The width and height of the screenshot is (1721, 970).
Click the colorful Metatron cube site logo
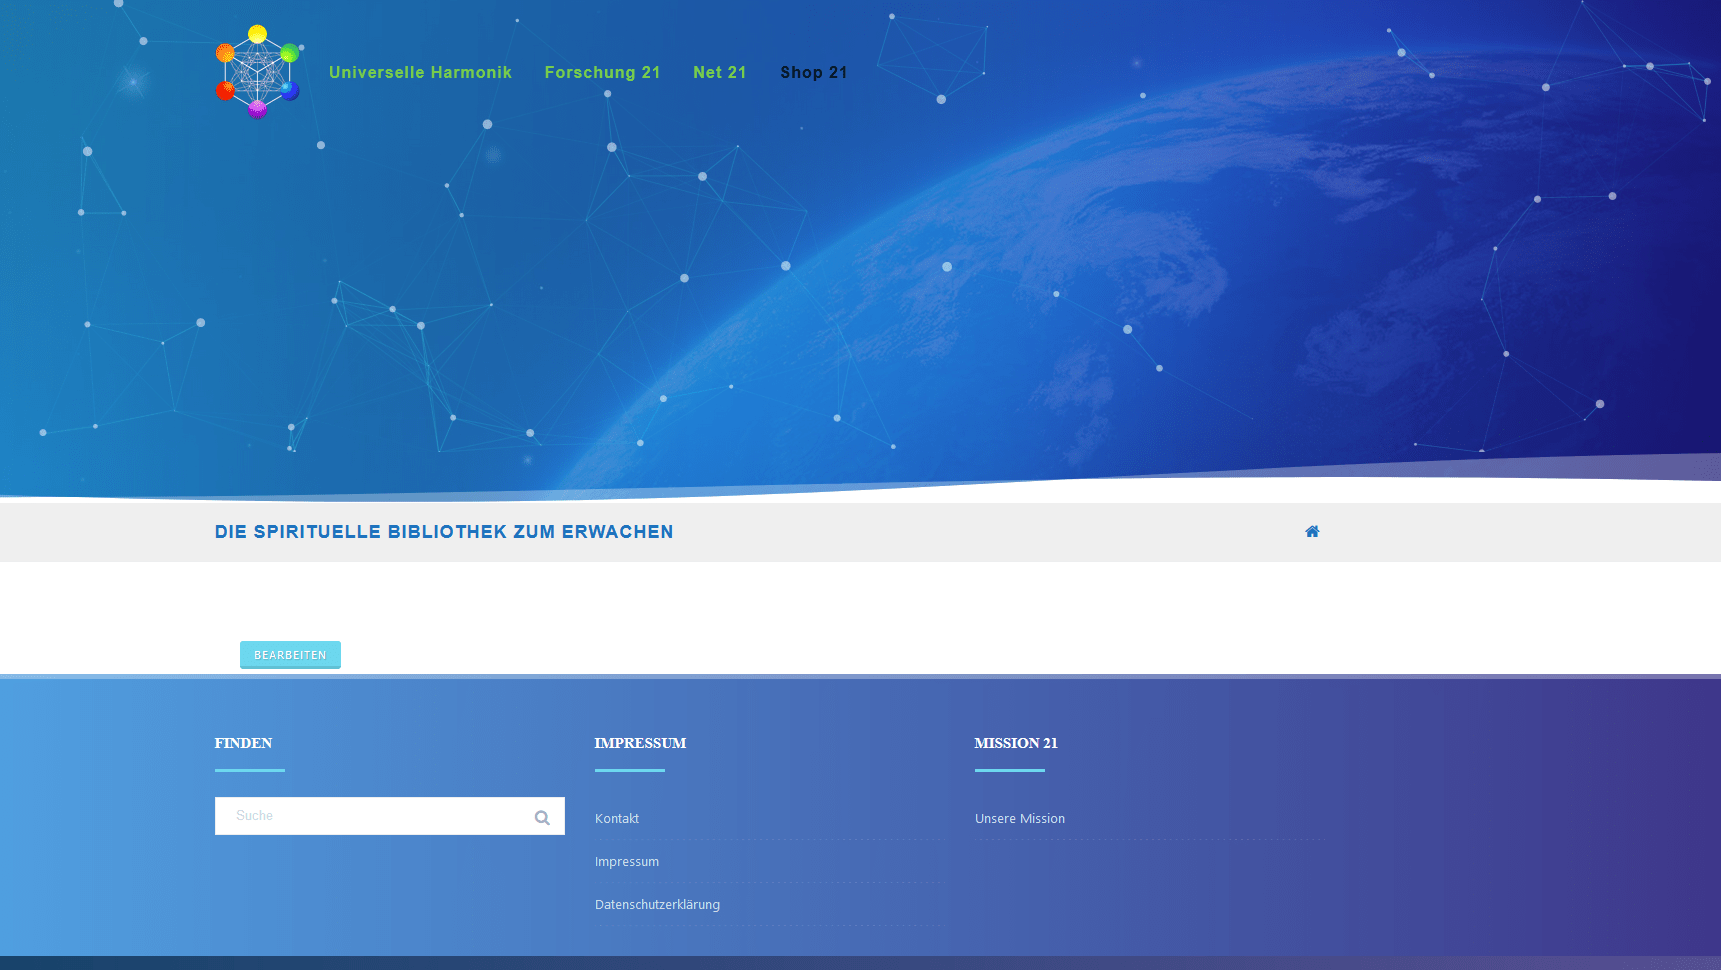(258, 72)
